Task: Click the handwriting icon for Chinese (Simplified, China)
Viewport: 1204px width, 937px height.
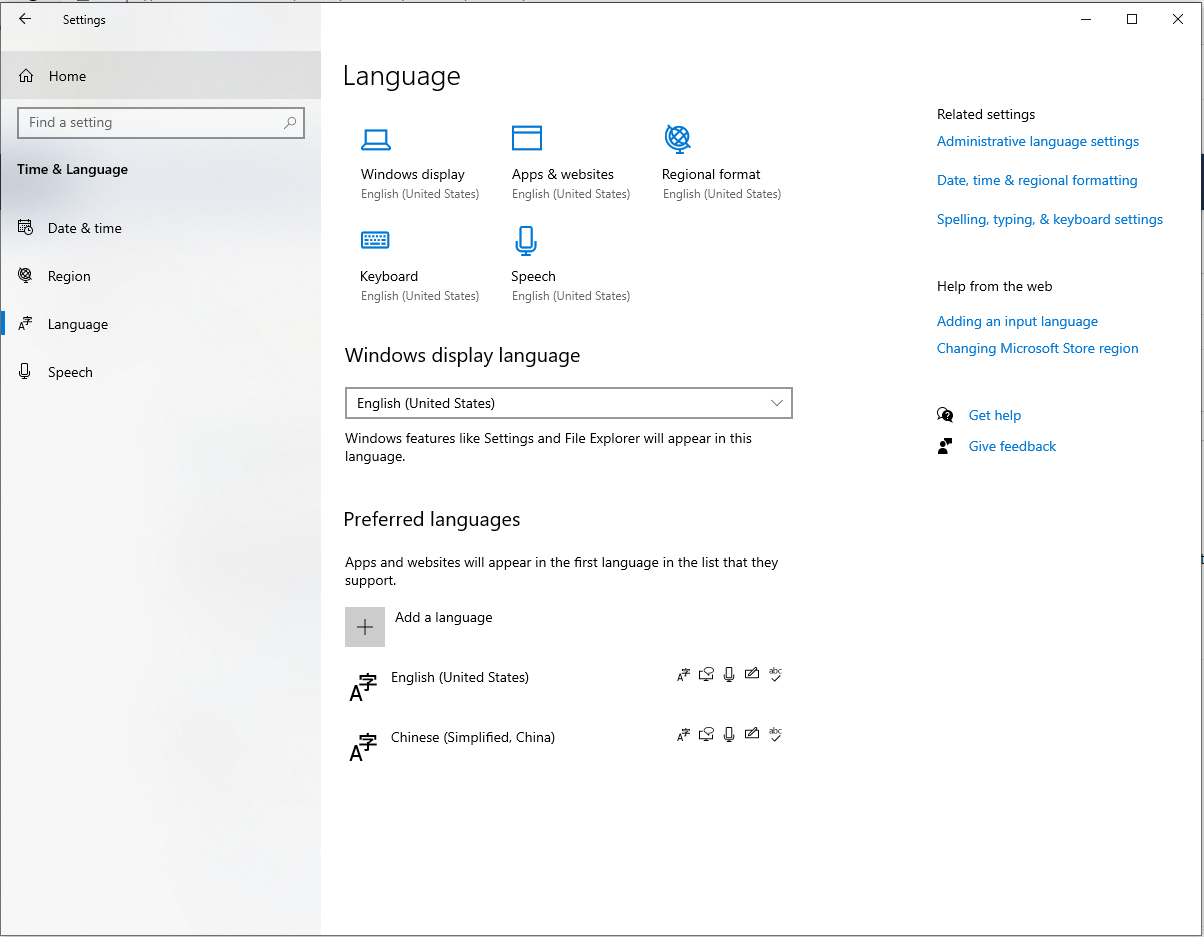Action: coord(752,734)
